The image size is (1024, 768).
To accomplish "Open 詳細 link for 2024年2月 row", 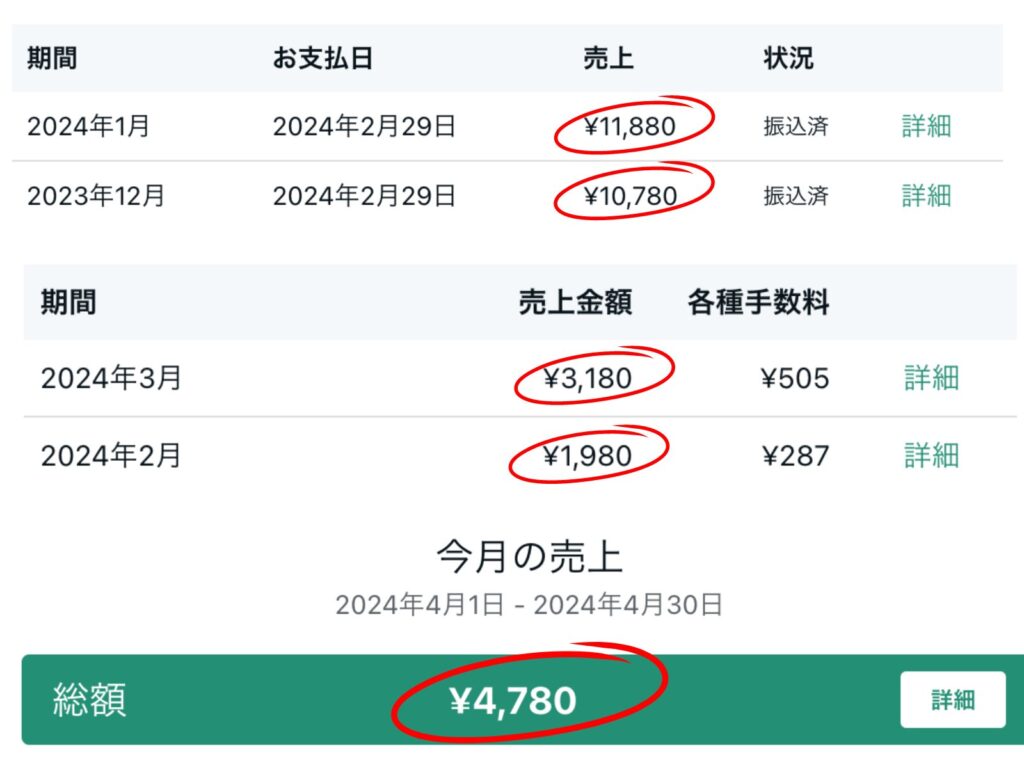I will (x=931, y=455).
